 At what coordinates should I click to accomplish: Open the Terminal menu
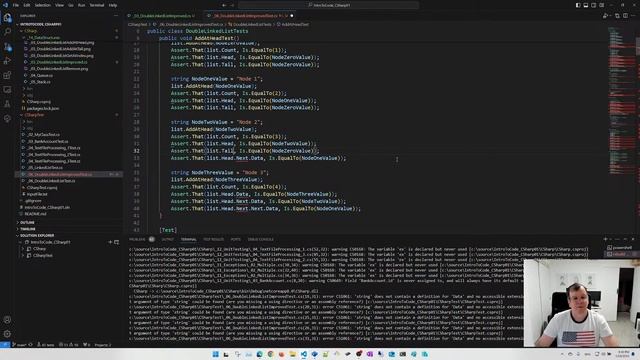tap(97, 5)
